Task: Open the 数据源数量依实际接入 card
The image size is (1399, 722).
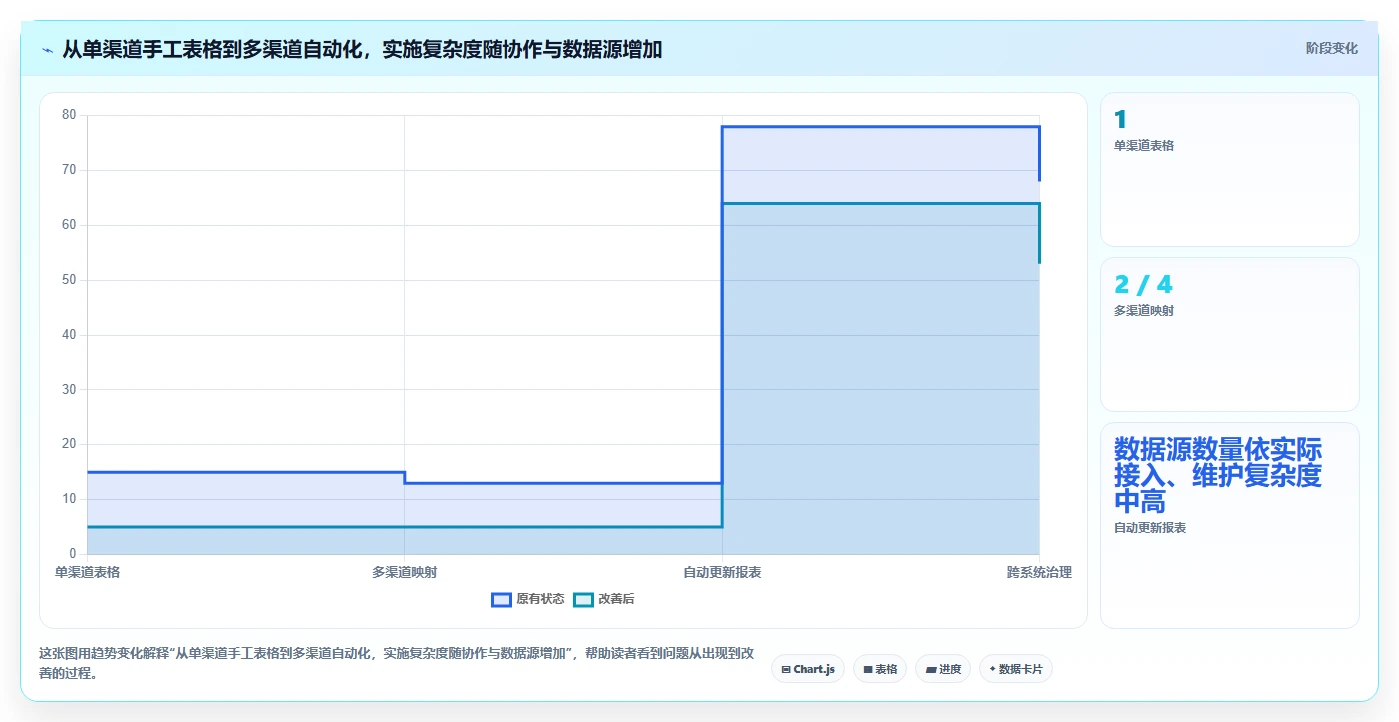Action: (x=1230, y=525)
